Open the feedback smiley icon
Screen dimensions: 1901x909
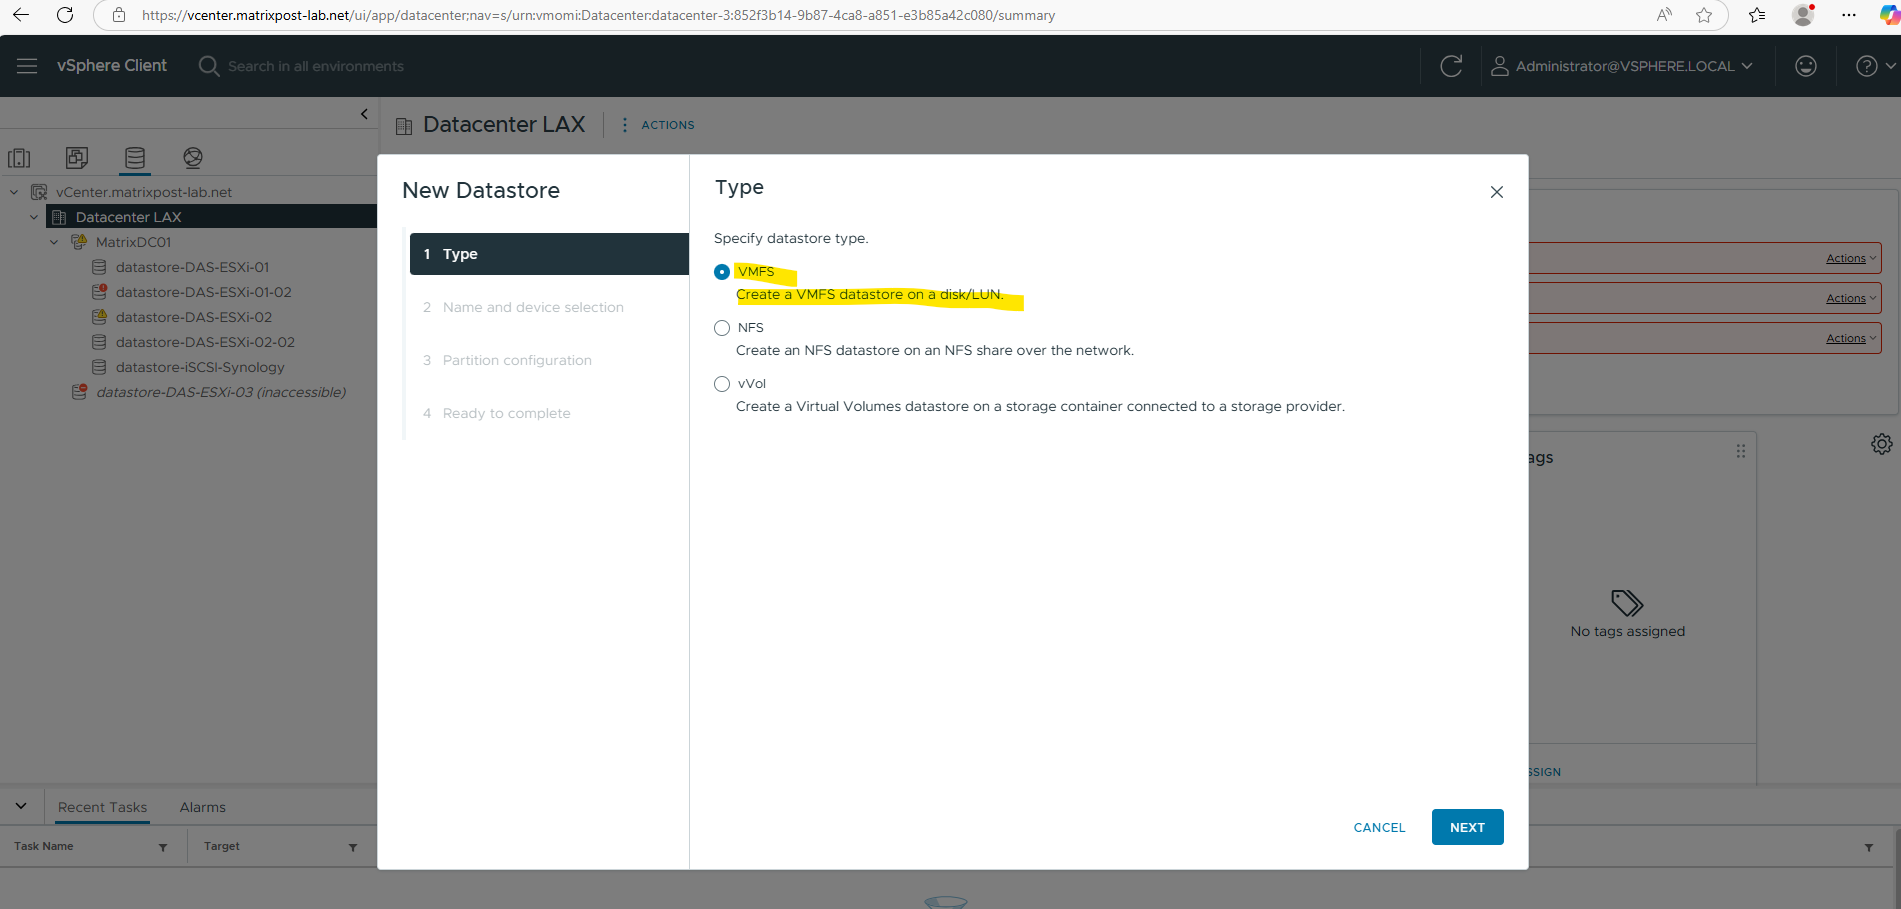click(x=1806, y=65)
